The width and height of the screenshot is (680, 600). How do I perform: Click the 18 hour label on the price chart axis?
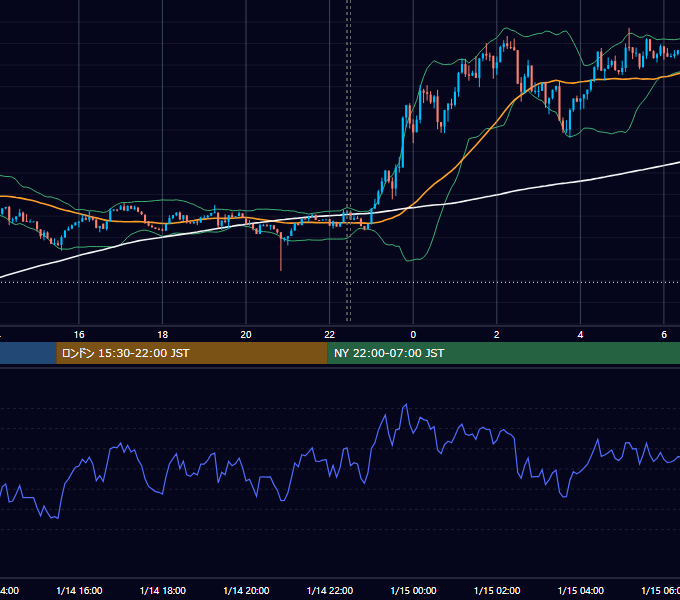pyautogui.click(x=163, y=335)
